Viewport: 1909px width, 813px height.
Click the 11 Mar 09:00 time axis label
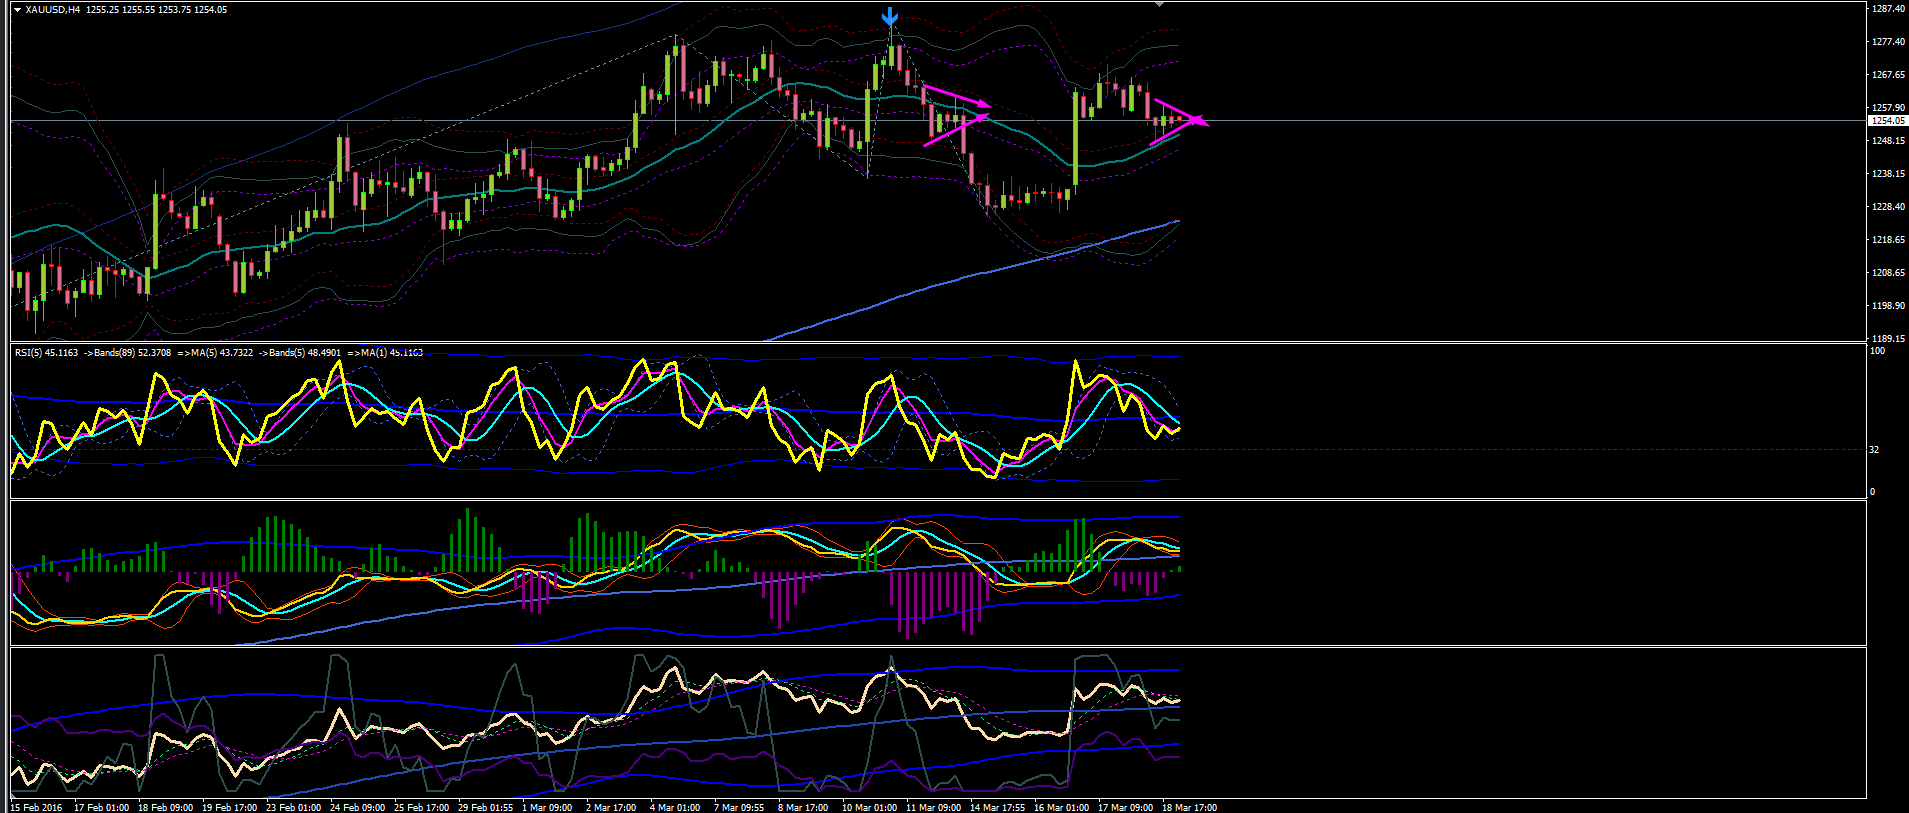933,807
